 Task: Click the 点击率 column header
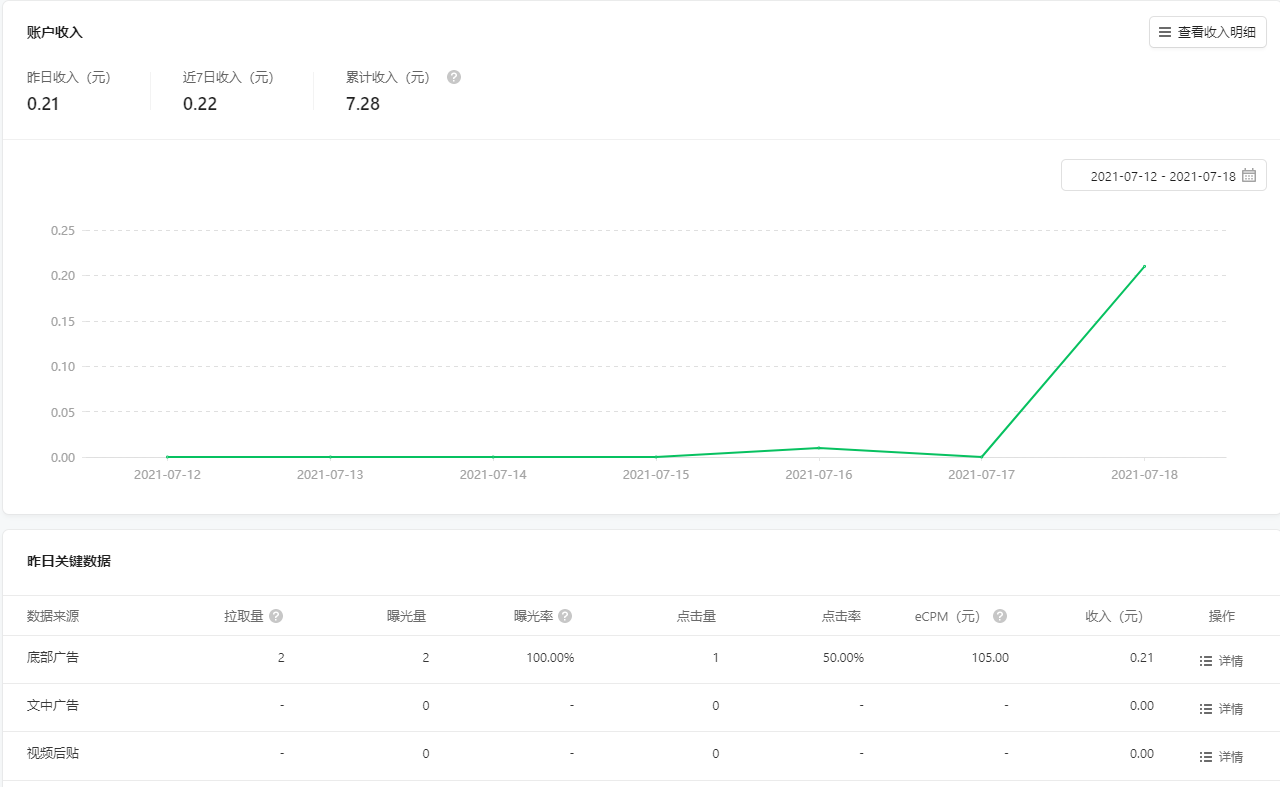(841, 616)
